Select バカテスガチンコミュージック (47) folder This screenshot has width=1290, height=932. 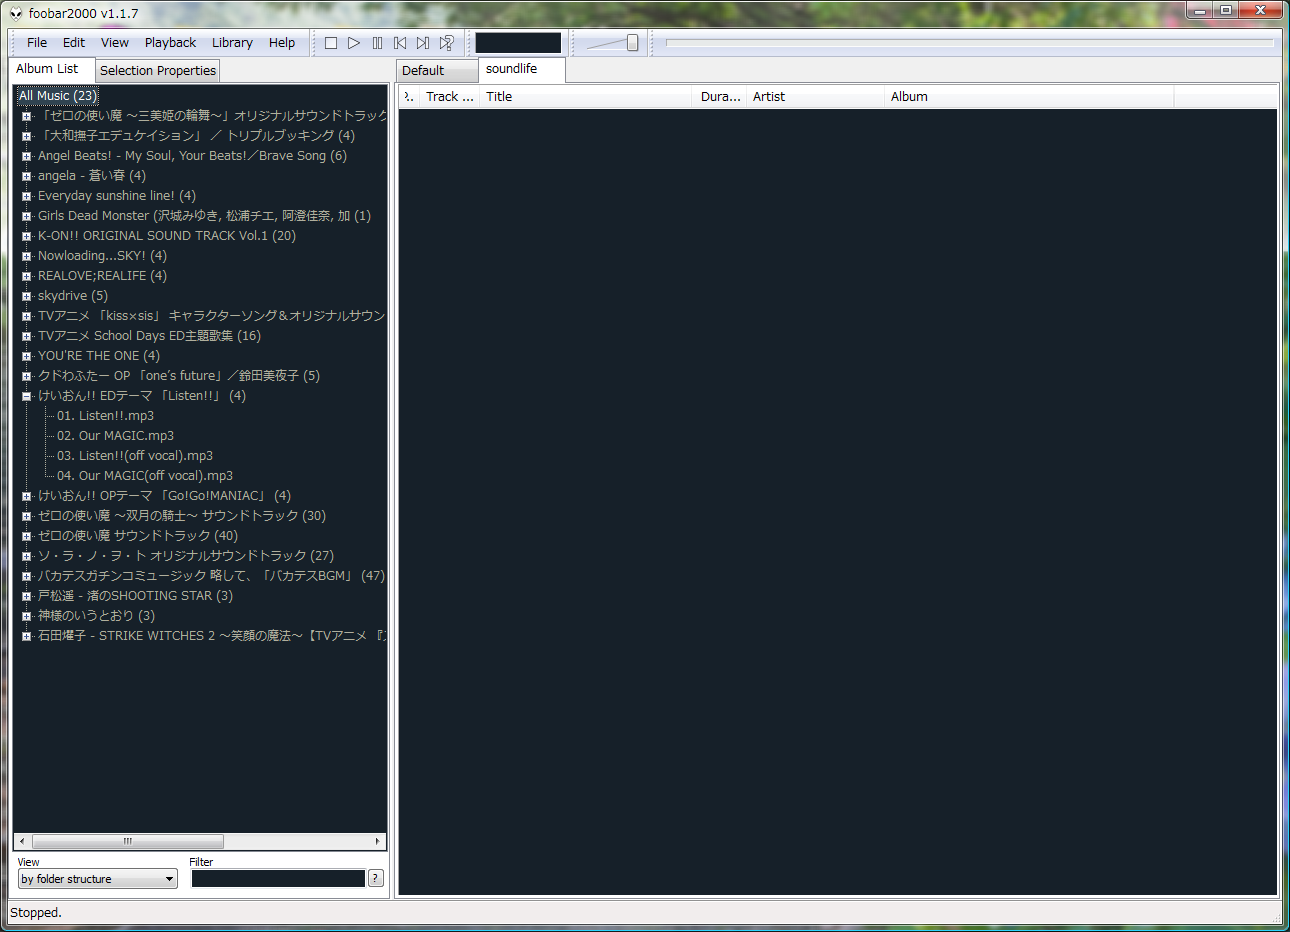(x=211, y=576)
